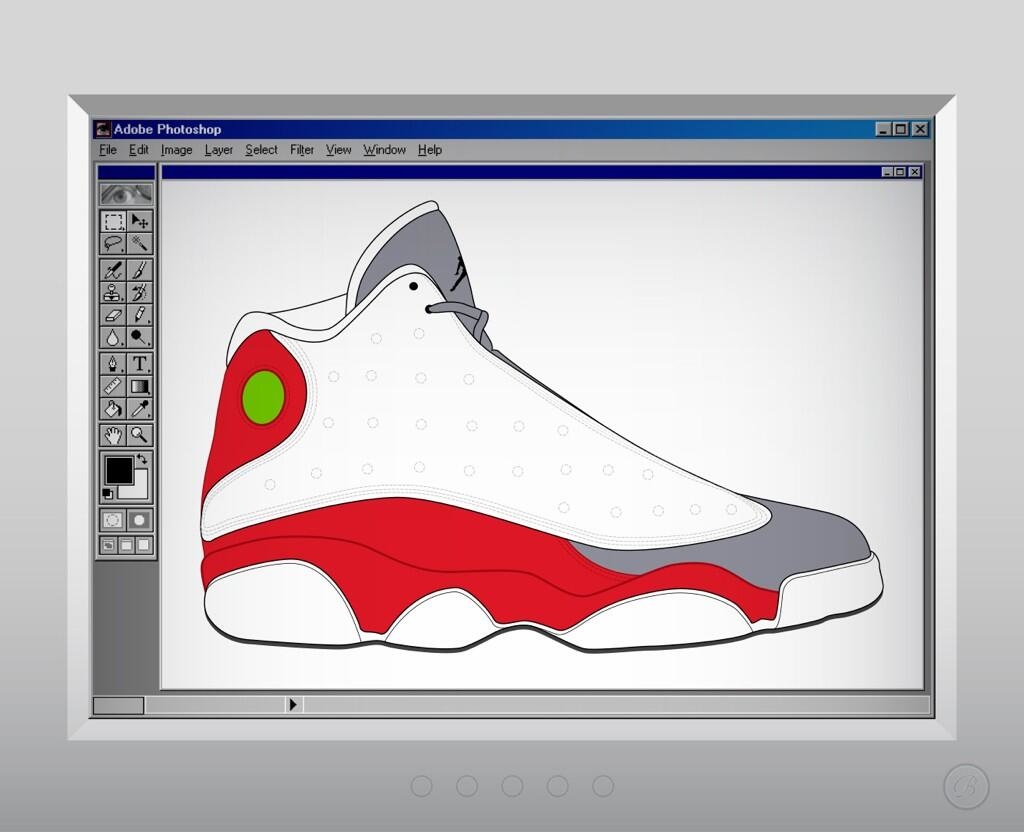Screen dimensions: 1024x832
Task: Select the Zoom magnifier tool
Action: [139, 435]
